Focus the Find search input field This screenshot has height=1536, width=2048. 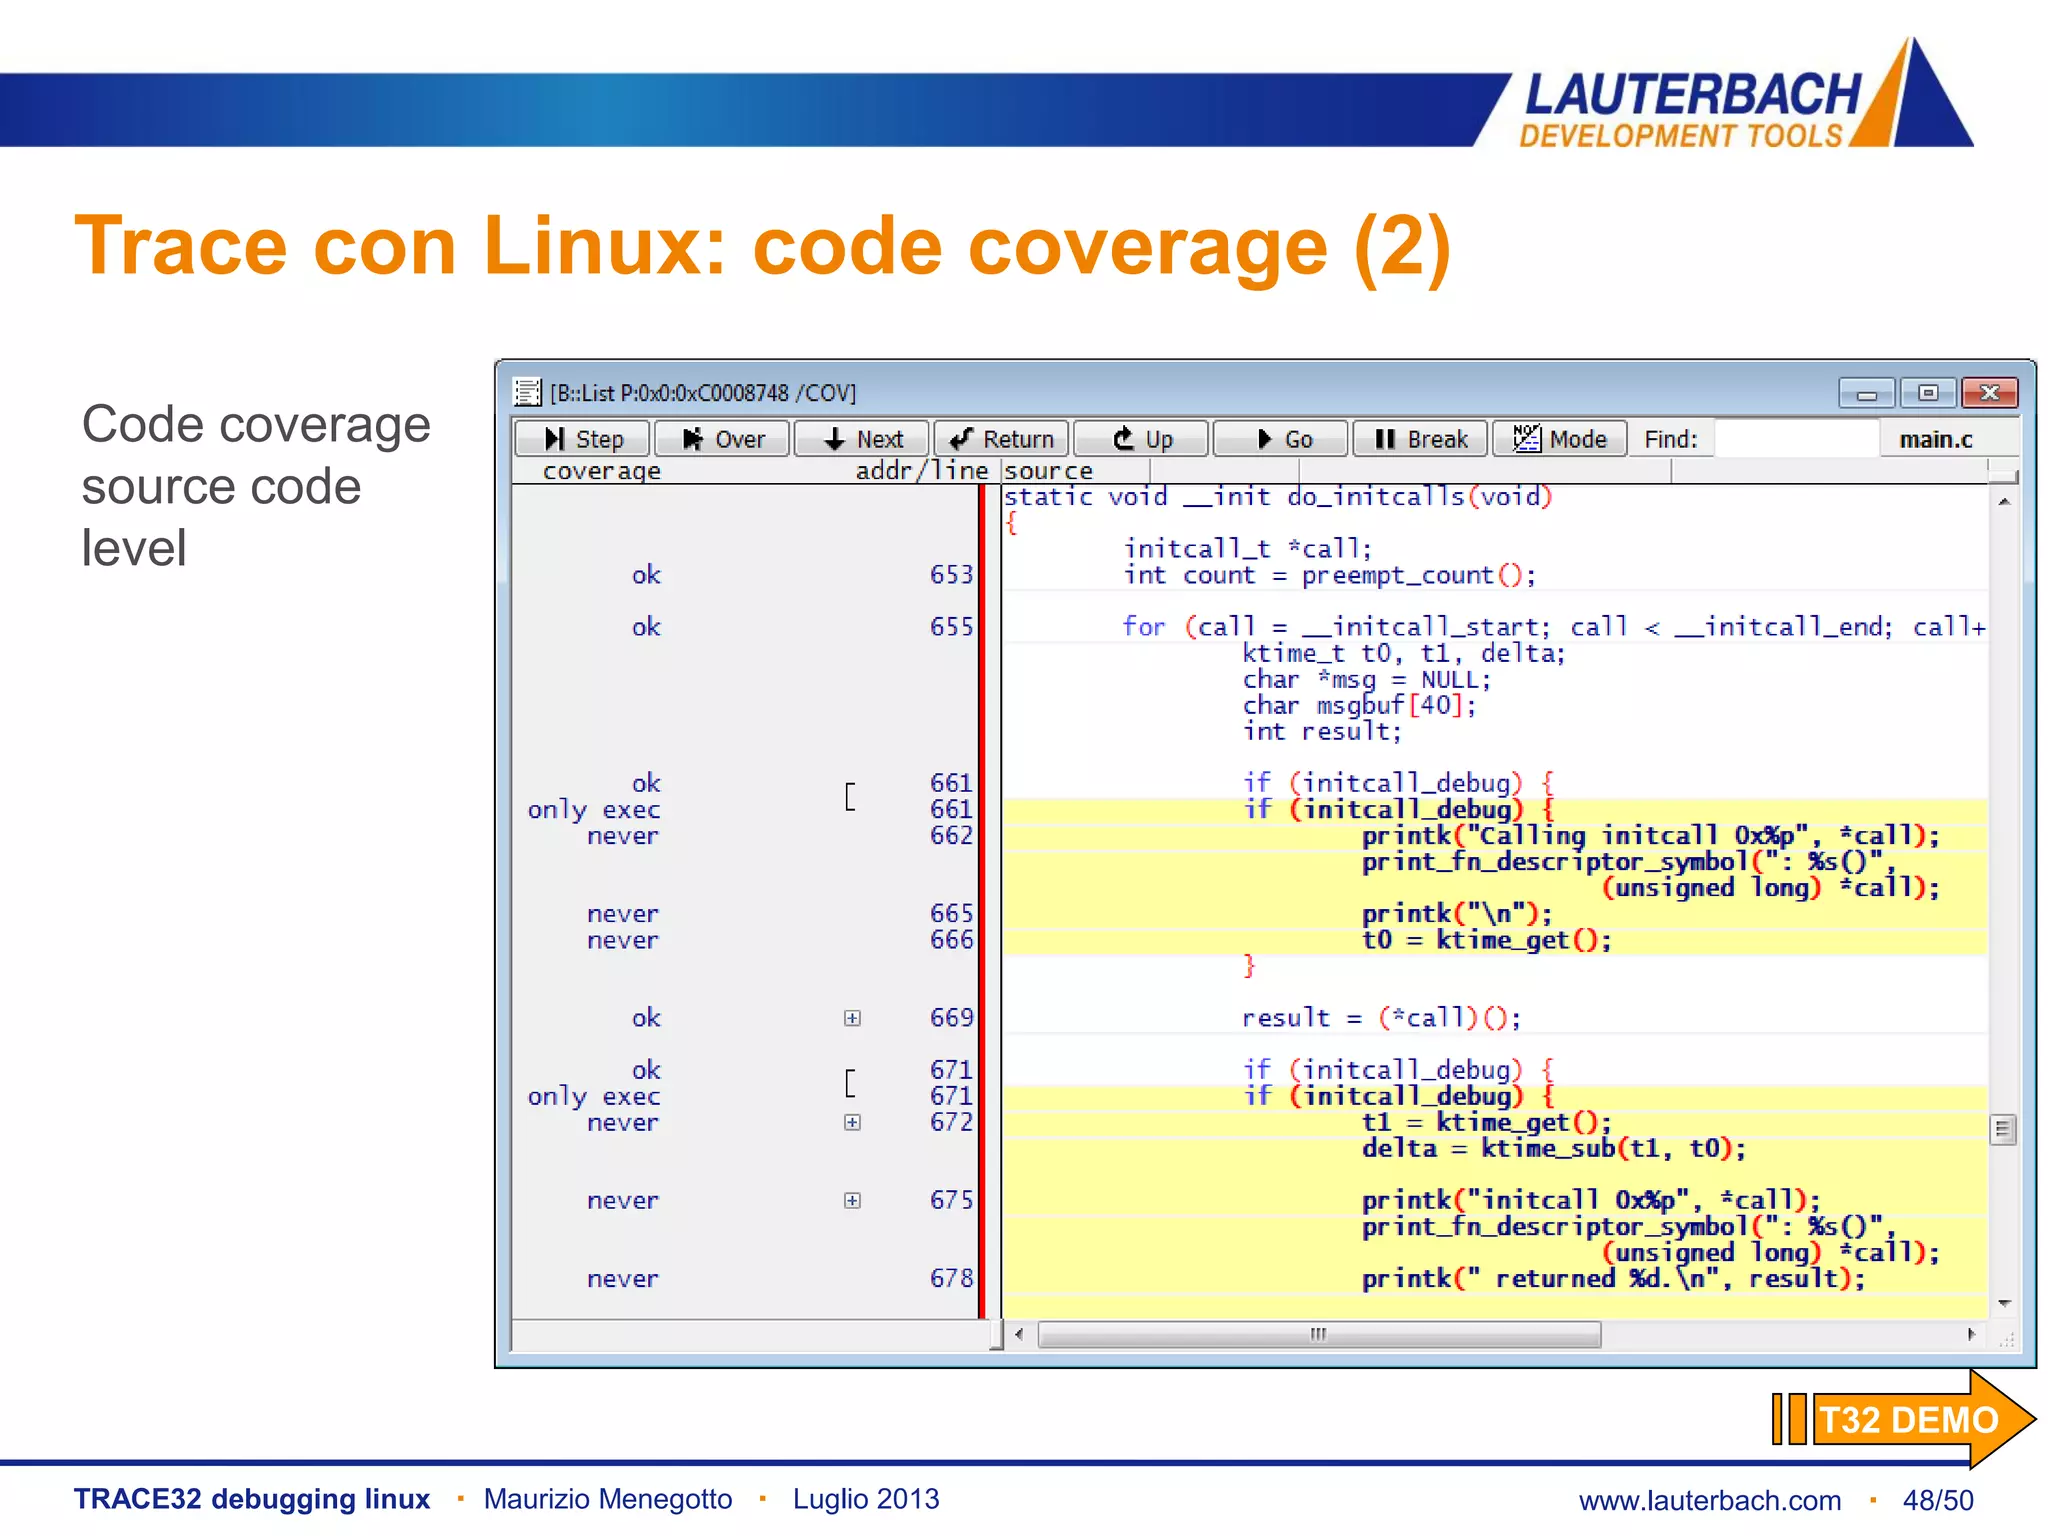click(1796, 439)
